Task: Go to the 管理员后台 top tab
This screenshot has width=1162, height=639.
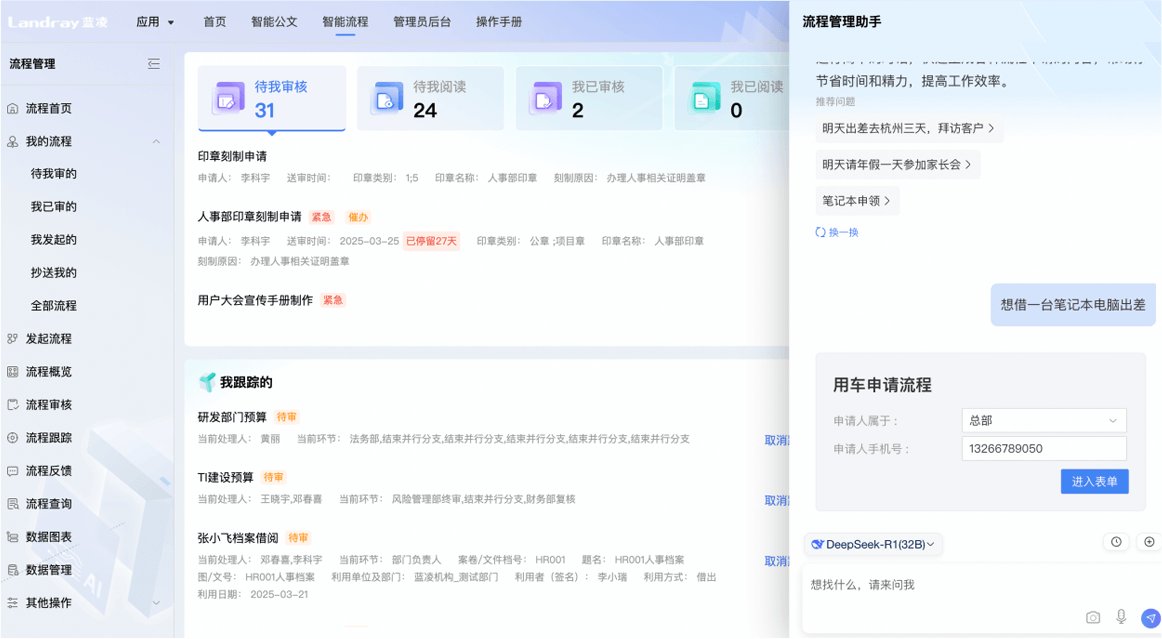Action: pyautogui.click(x=421, y=22)
